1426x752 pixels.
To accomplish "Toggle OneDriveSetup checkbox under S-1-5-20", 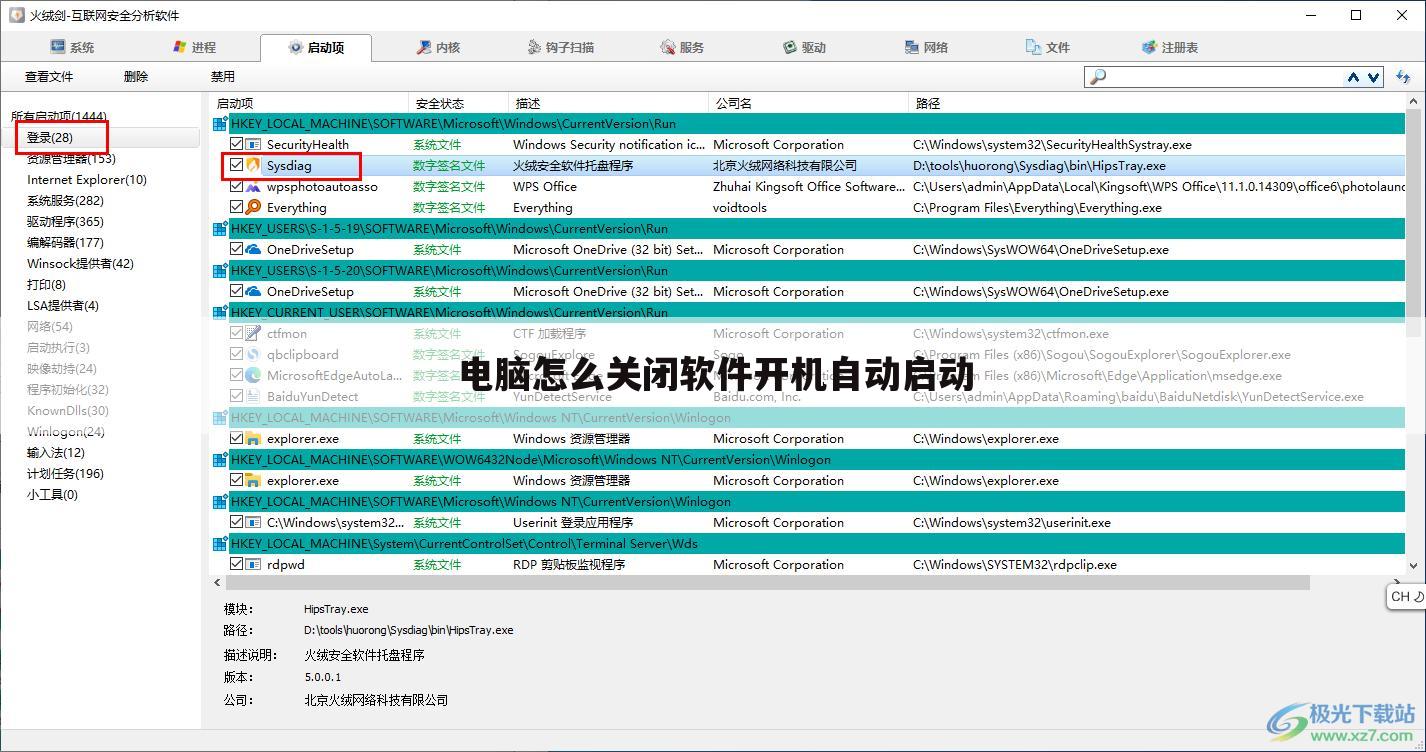I will pyautogui.click(x=236, y=292).
